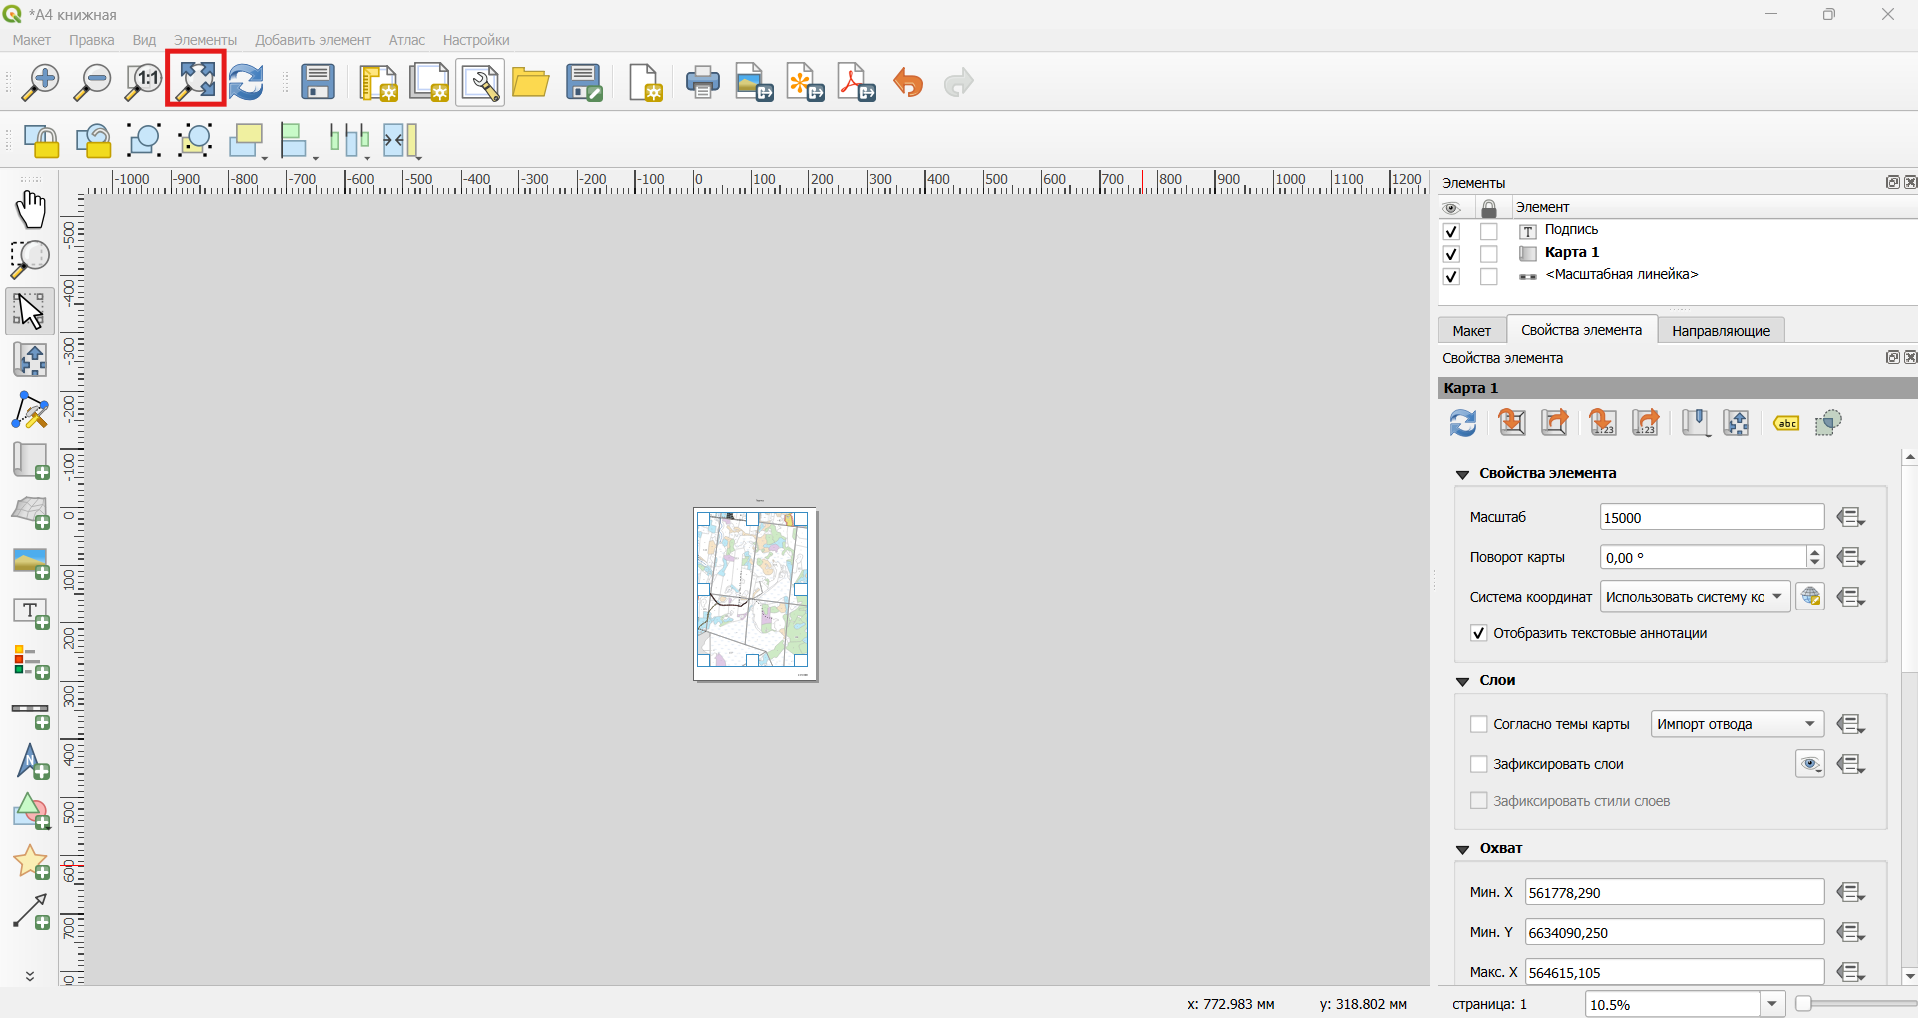The width and height of the screenshot is (1918, 1018).
Task: Collapse the Охват section
Action: [x=1463, y=849]
